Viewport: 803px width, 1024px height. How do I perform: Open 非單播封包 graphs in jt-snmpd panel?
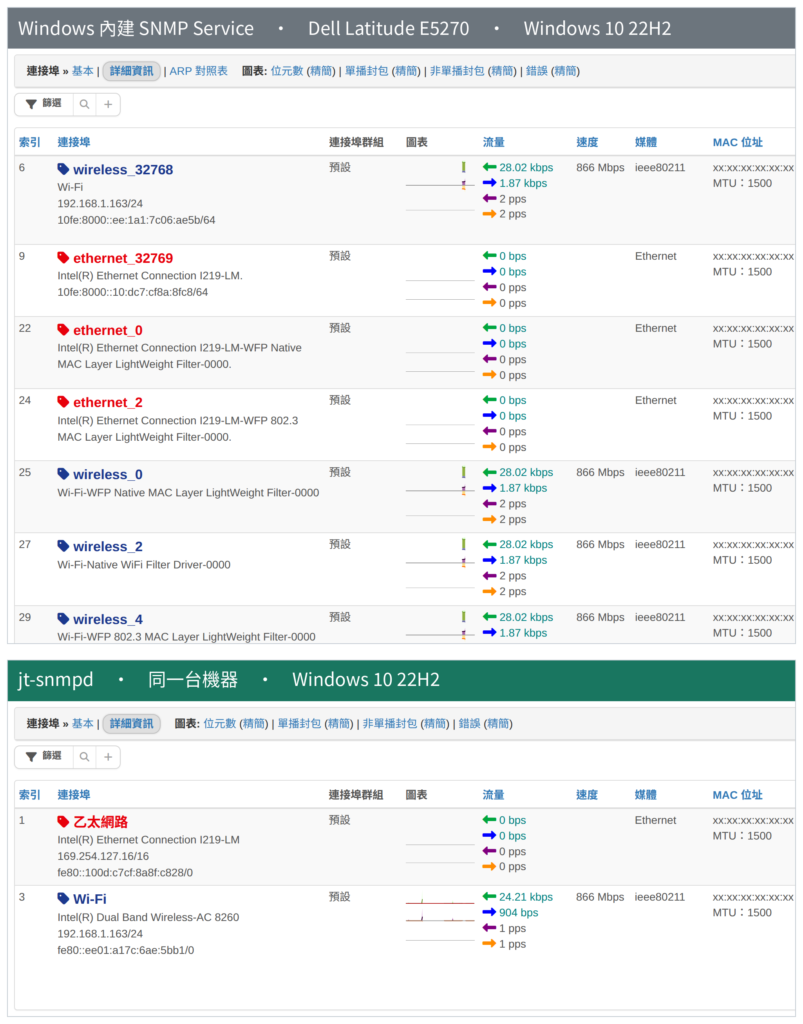390,724
